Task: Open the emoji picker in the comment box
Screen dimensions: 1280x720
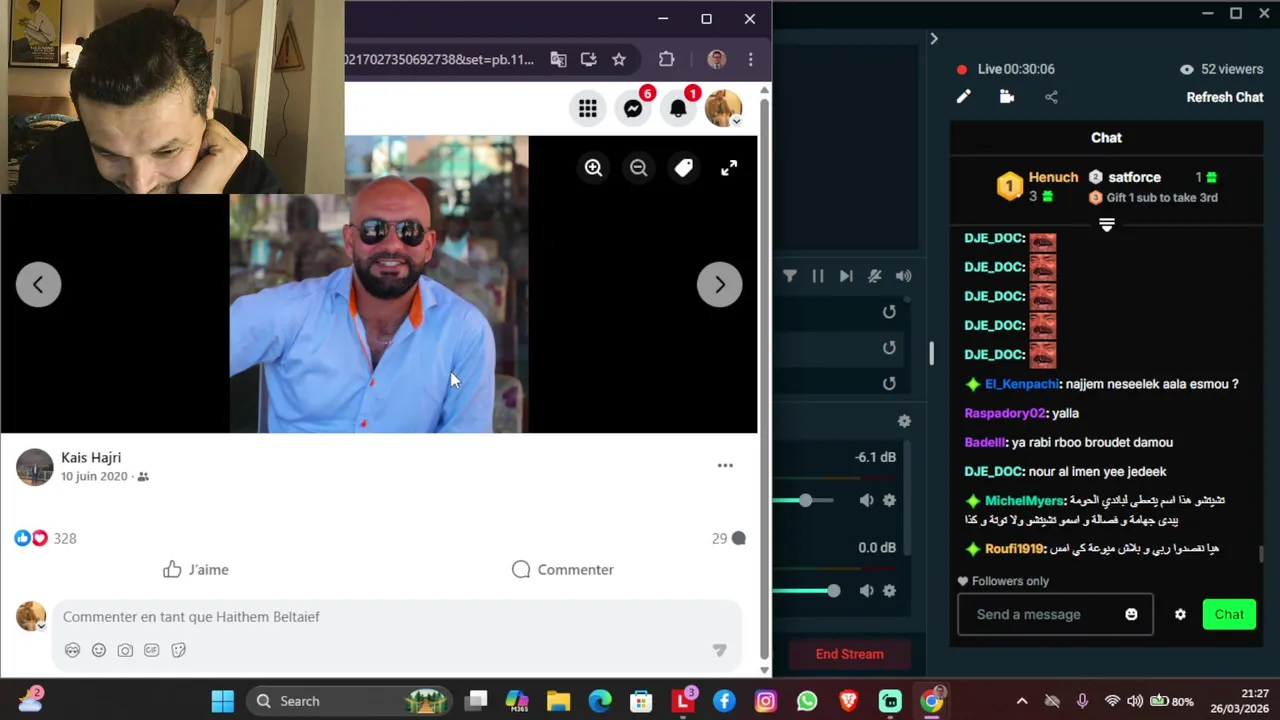Action: 99,650
